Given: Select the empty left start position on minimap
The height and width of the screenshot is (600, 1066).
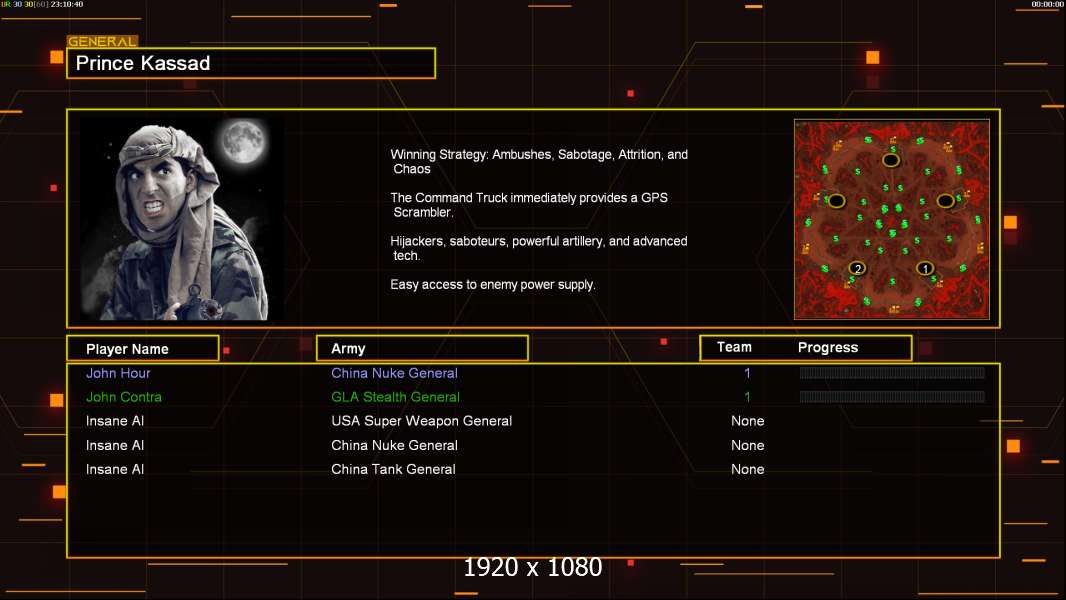Looking at the screenshot, I should (x=836, y=200).
